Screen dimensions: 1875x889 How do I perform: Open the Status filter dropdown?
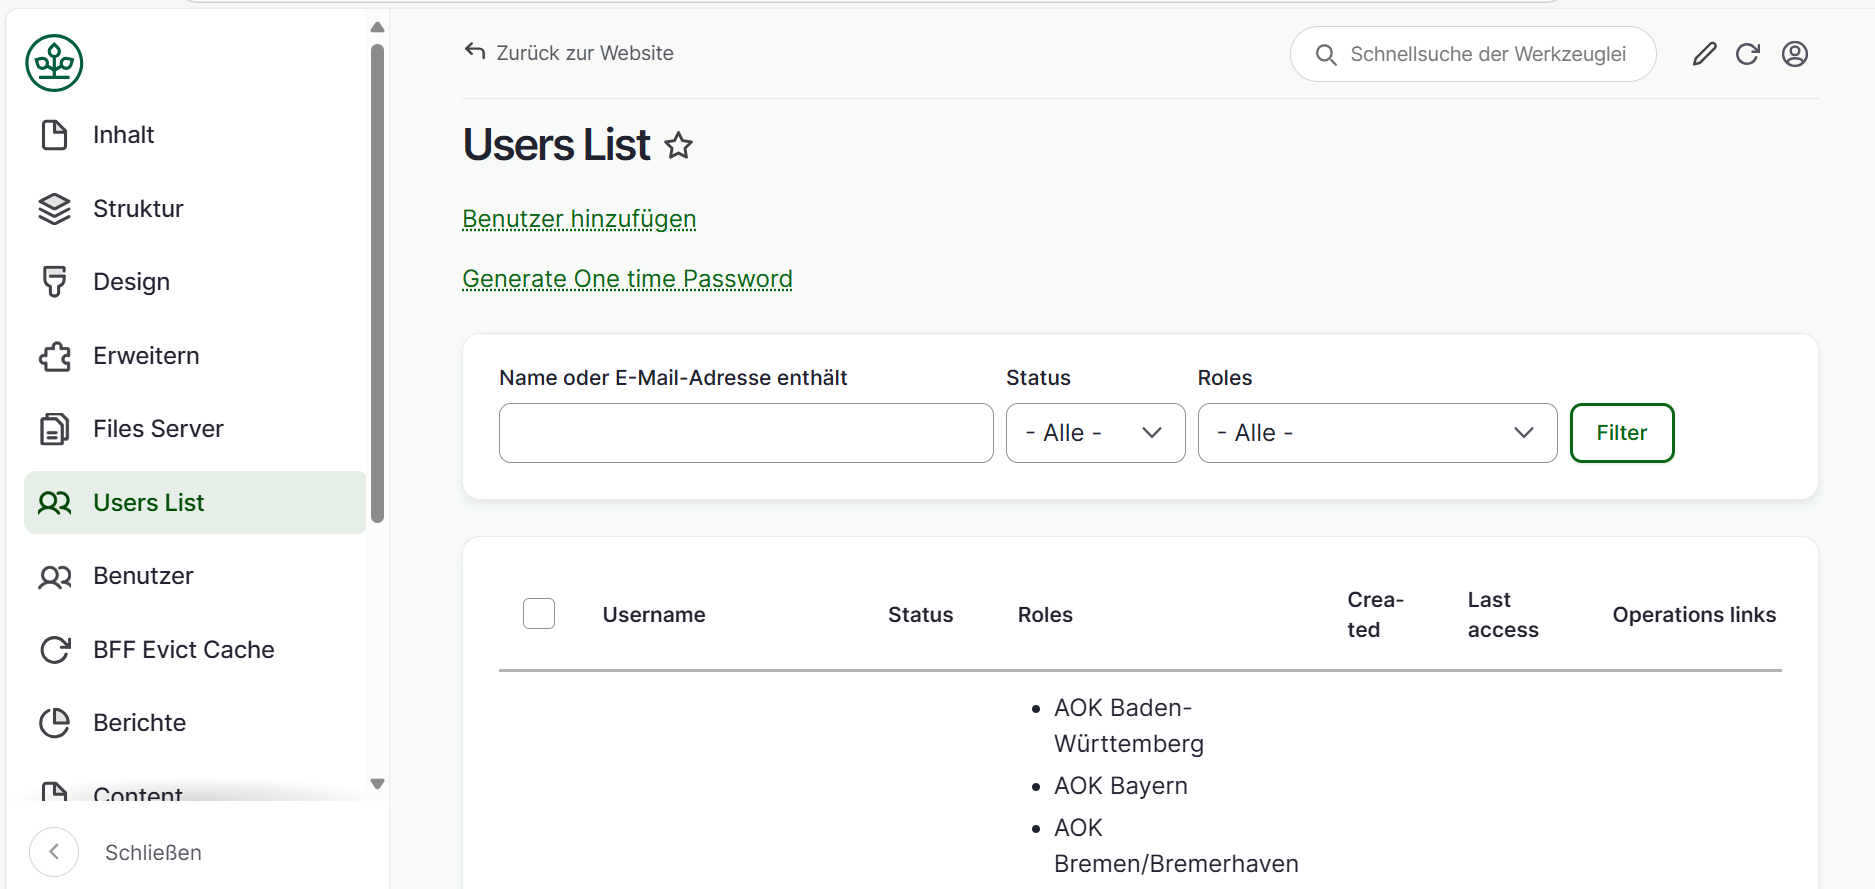pos(1095,433)
